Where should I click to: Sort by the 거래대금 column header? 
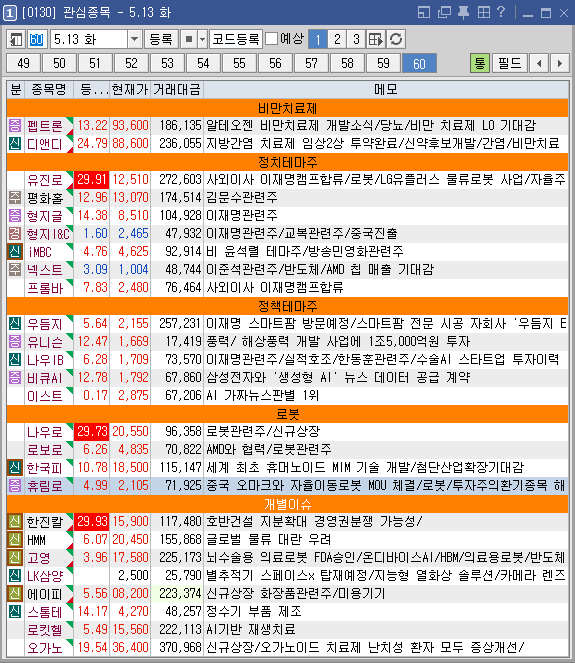(177, 90)
